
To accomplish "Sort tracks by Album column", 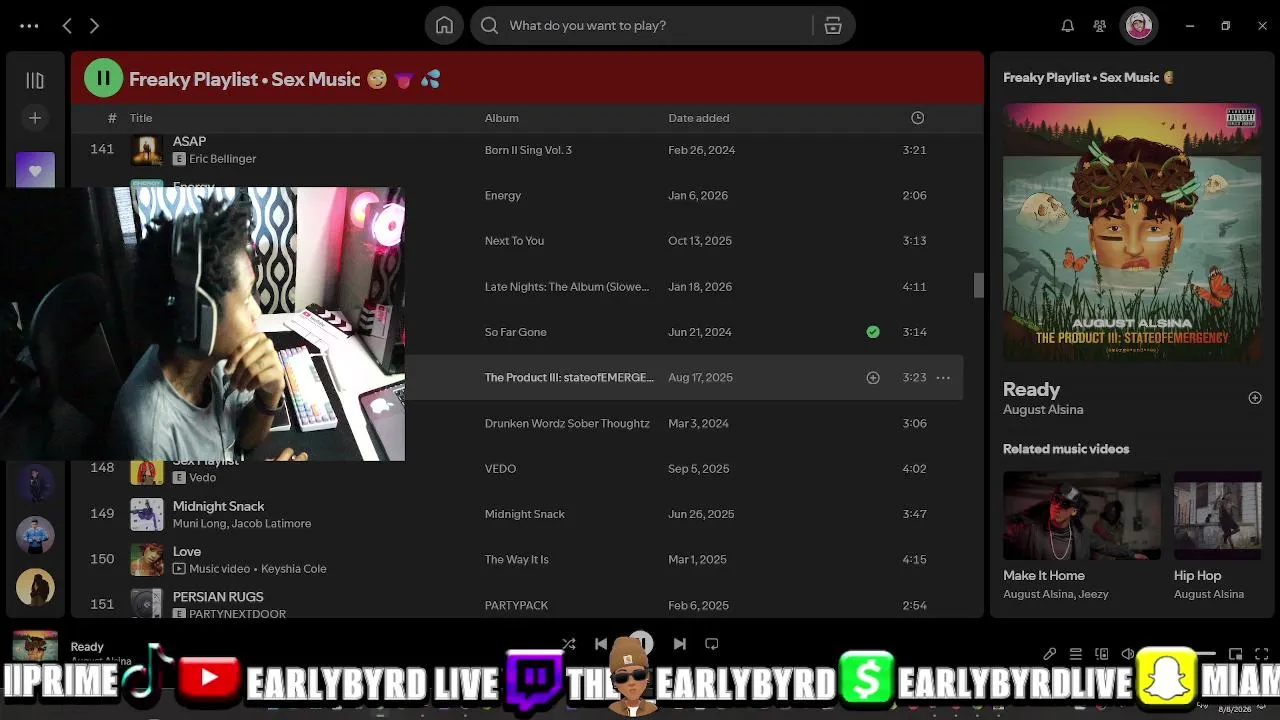I will 502,118.
